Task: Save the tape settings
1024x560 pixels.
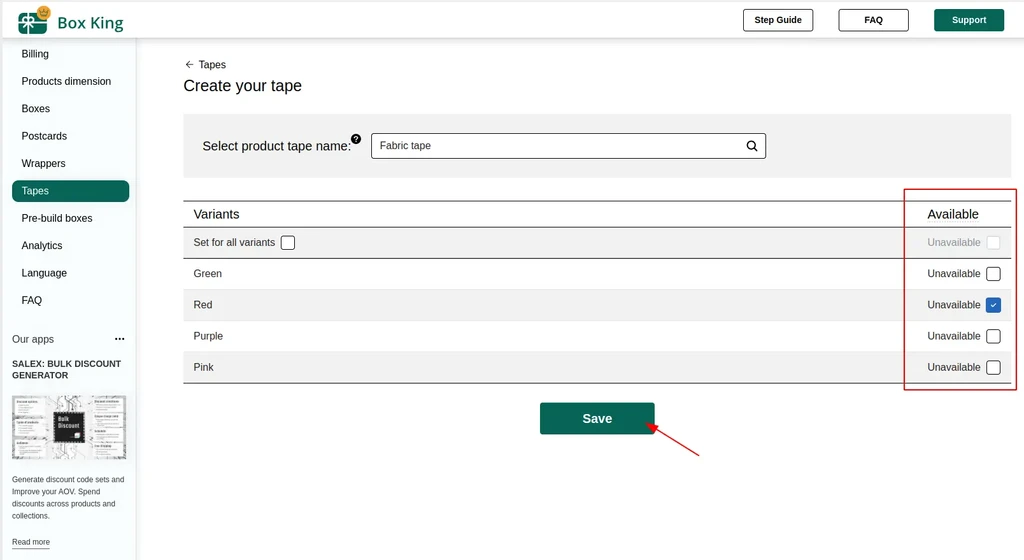Action: (x=597, y=418)
